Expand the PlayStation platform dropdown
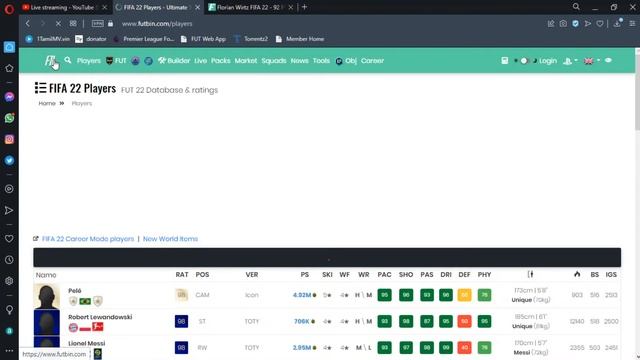The image size is (640, 360). pyautogui.click(x=570, y=61)
